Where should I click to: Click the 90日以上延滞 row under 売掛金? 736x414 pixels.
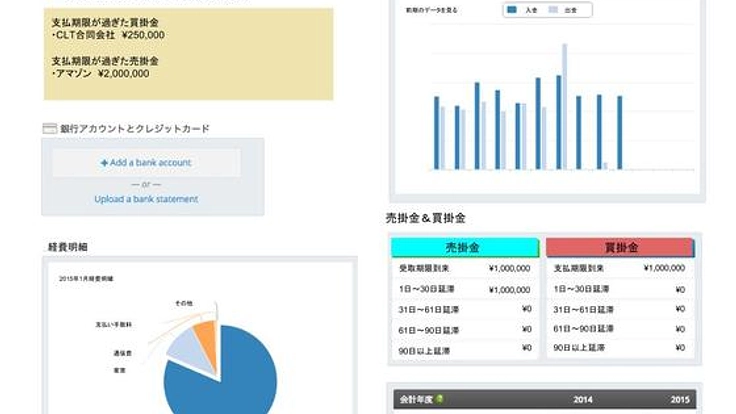pos(465,350)
